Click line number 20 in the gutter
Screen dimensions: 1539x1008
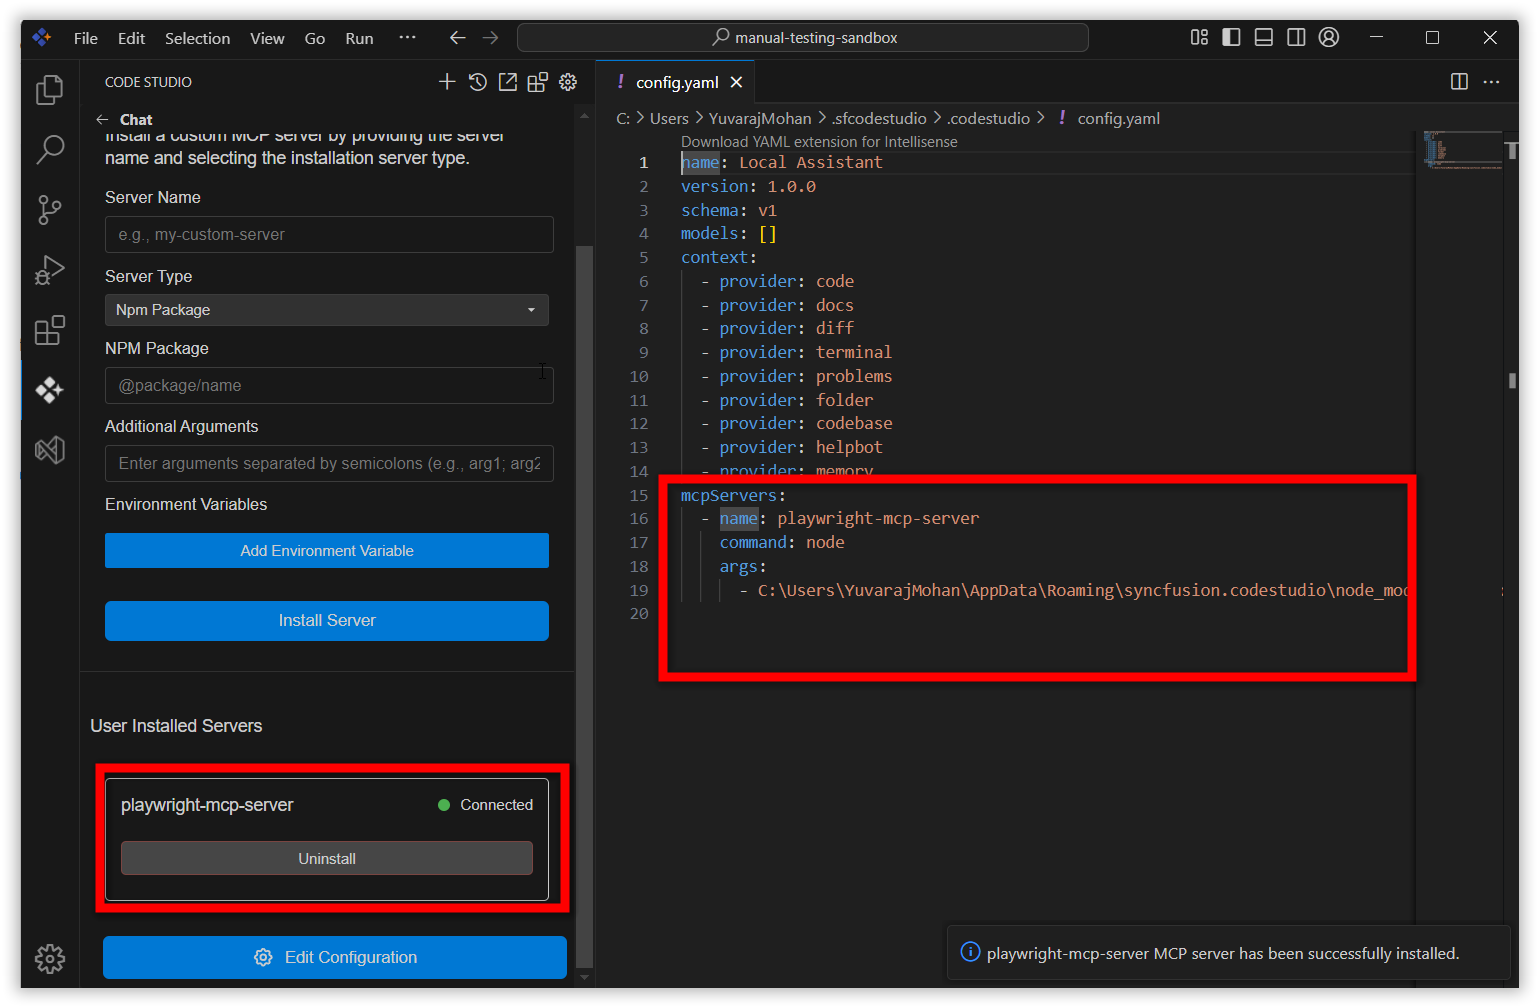[x=639, y=613]
